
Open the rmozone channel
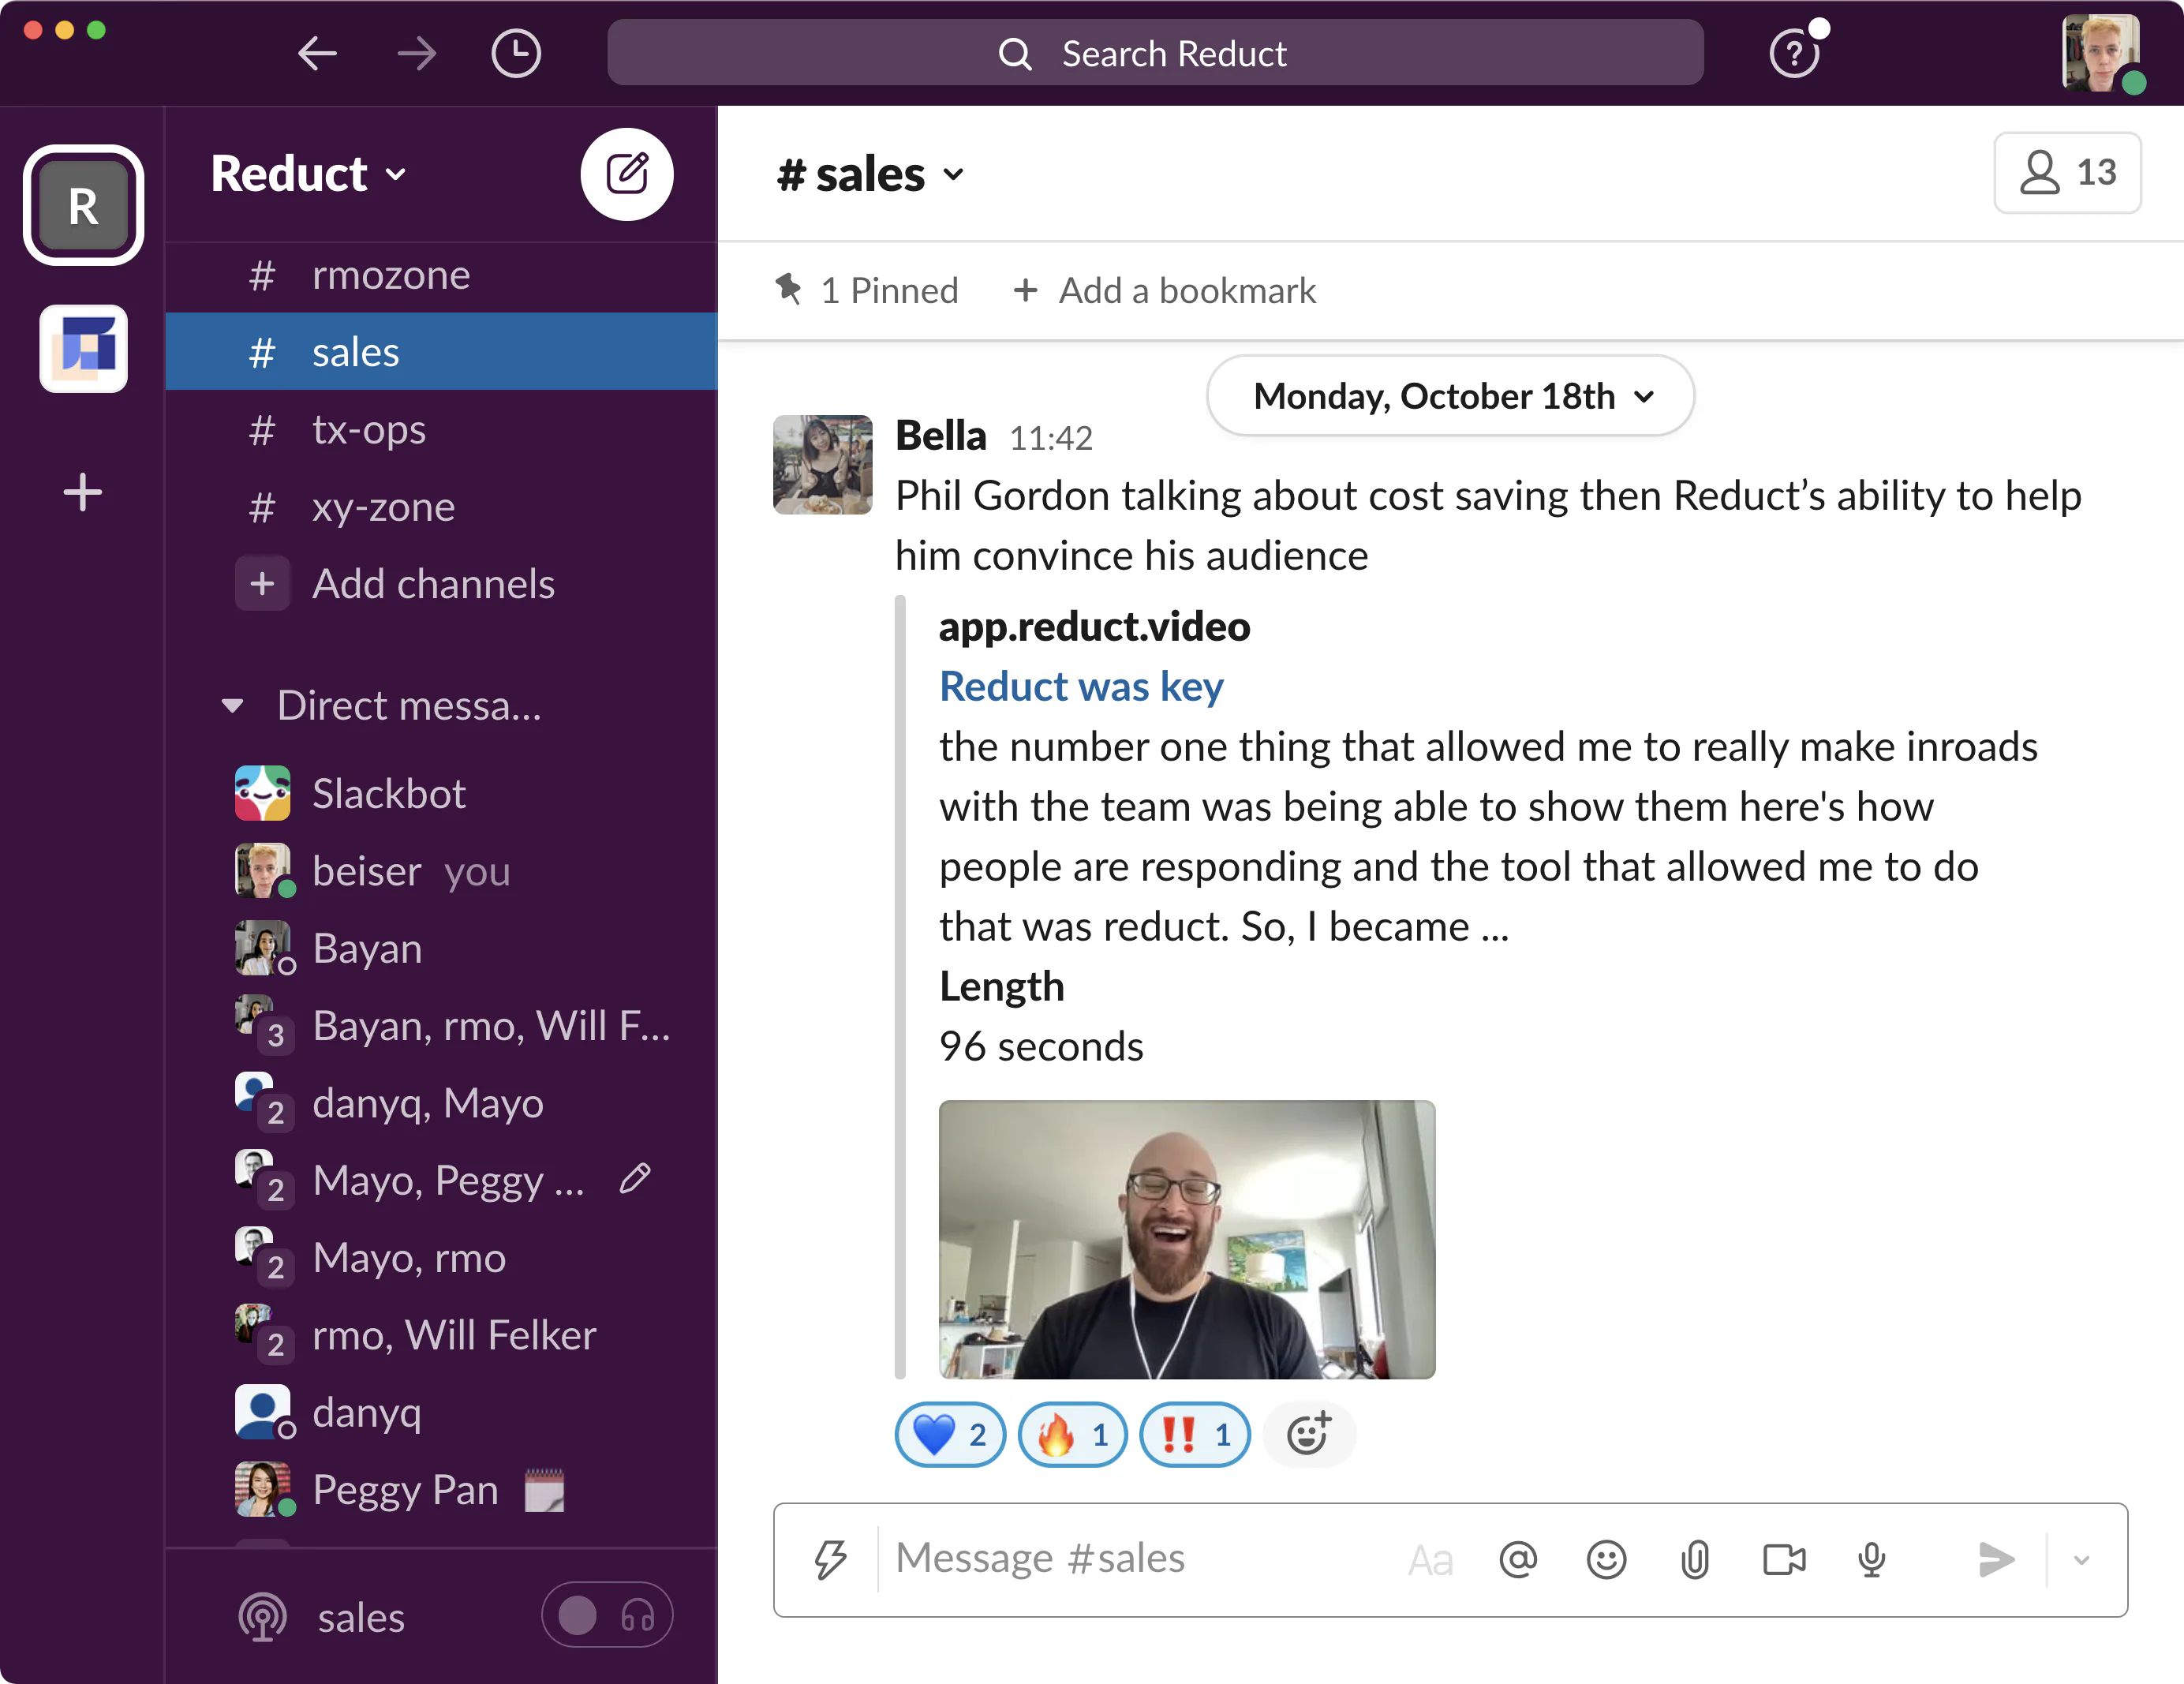[441, 274]
